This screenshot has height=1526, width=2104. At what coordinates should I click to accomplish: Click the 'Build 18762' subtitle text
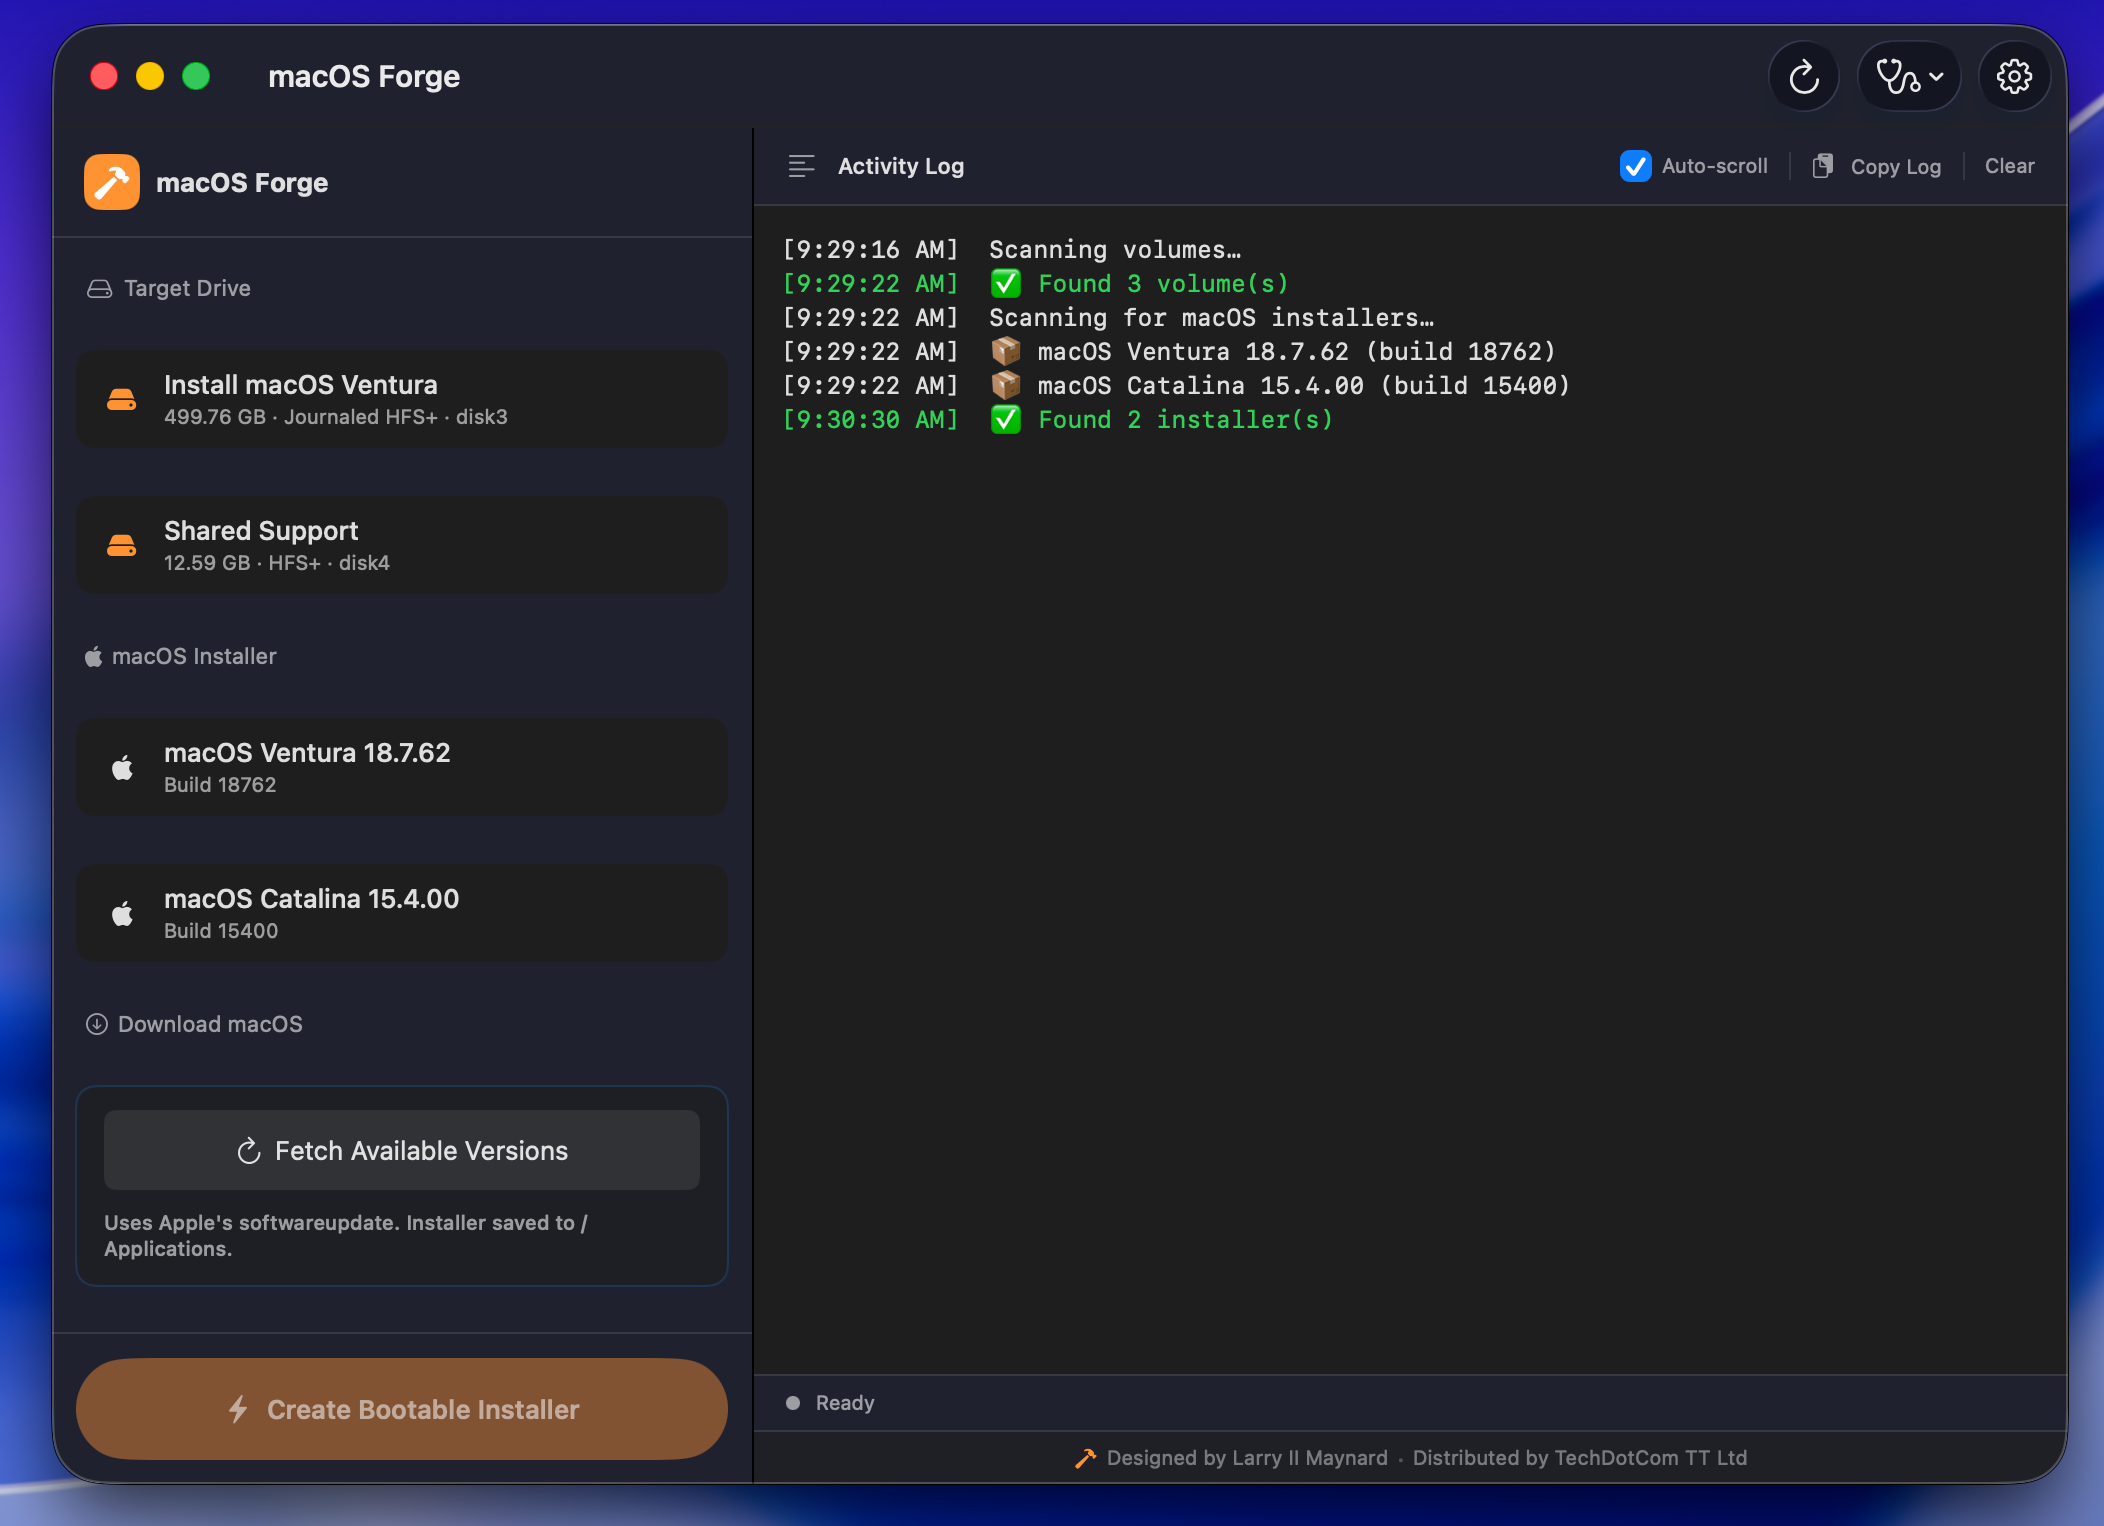pos(220,785)
